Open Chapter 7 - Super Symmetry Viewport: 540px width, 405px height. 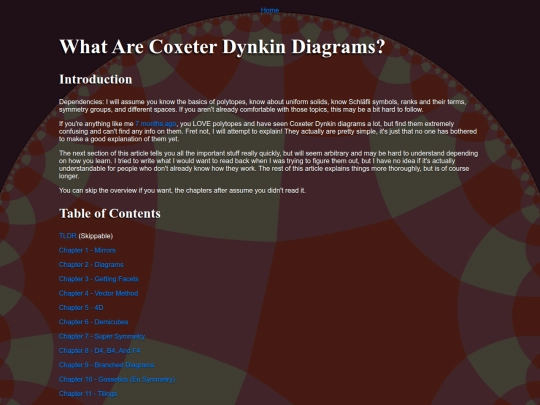tap(102, 336)
